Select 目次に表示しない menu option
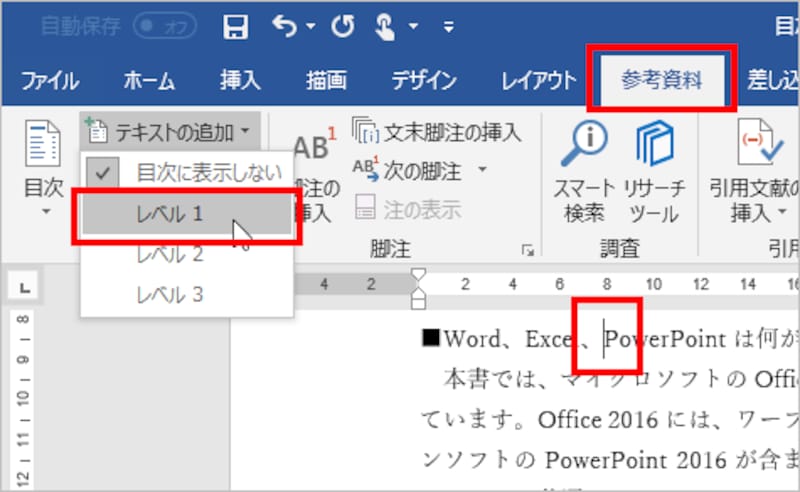Screen dimensions: 800x492 coord(188,174)
